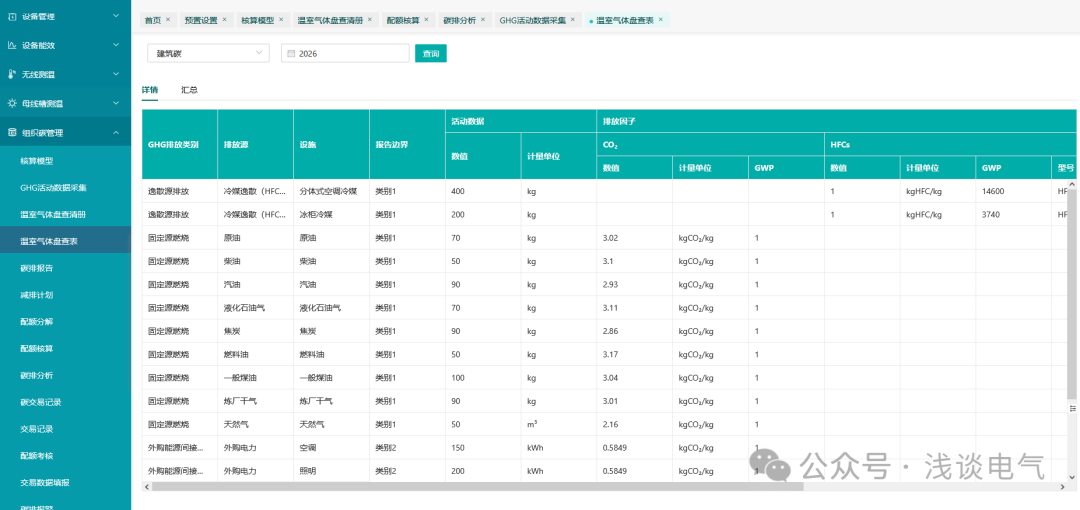
Task: Click the left arrow of horizontal scrollbar
Action: [x=146, y=487]
